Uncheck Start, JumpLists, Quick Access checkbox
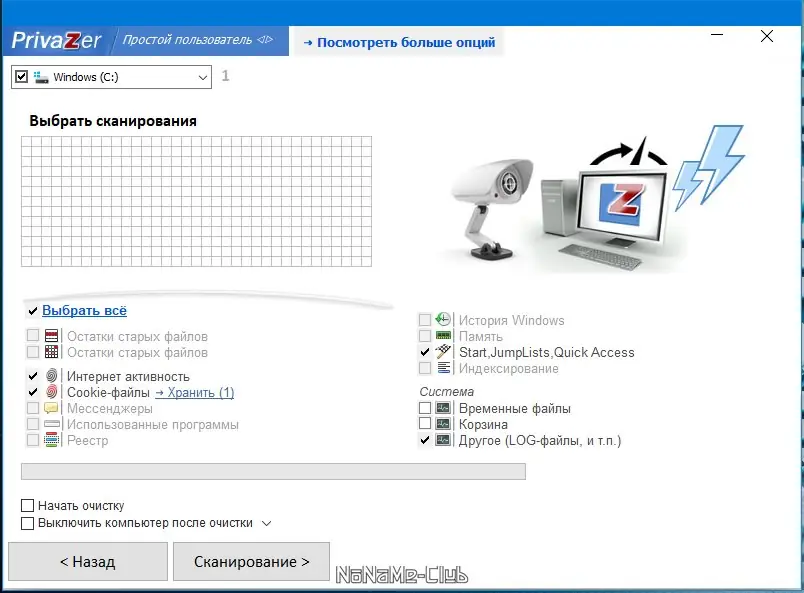Image resolution: width=804 pixels, height=593 pixels. click(x=425, y=352)
